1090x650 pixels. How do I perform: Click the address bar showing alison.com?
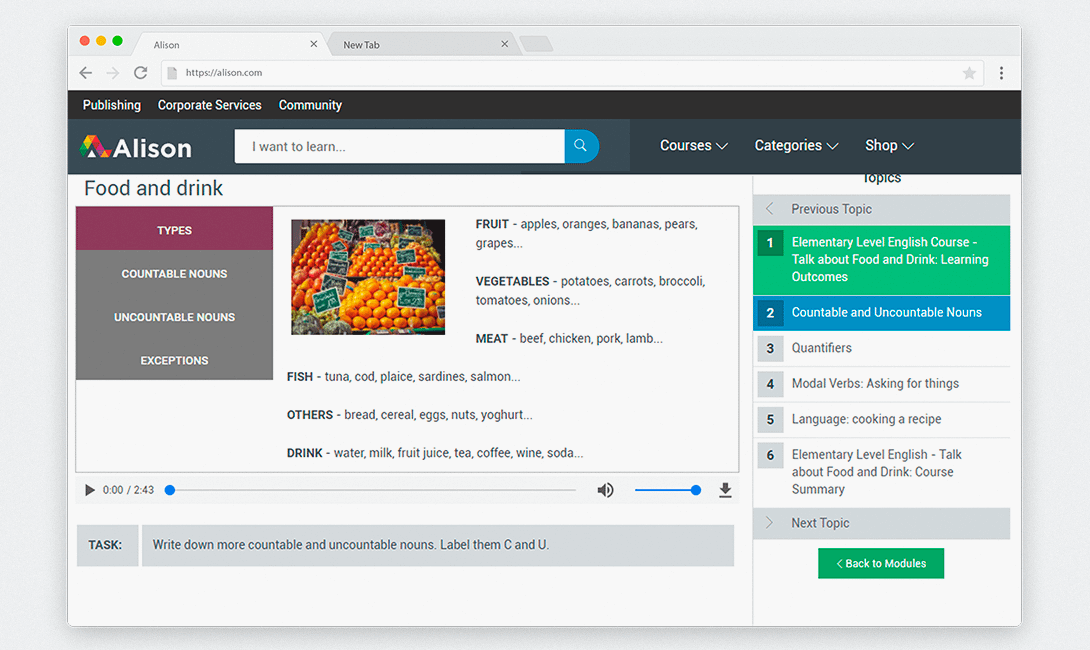(x=572, y=72)
